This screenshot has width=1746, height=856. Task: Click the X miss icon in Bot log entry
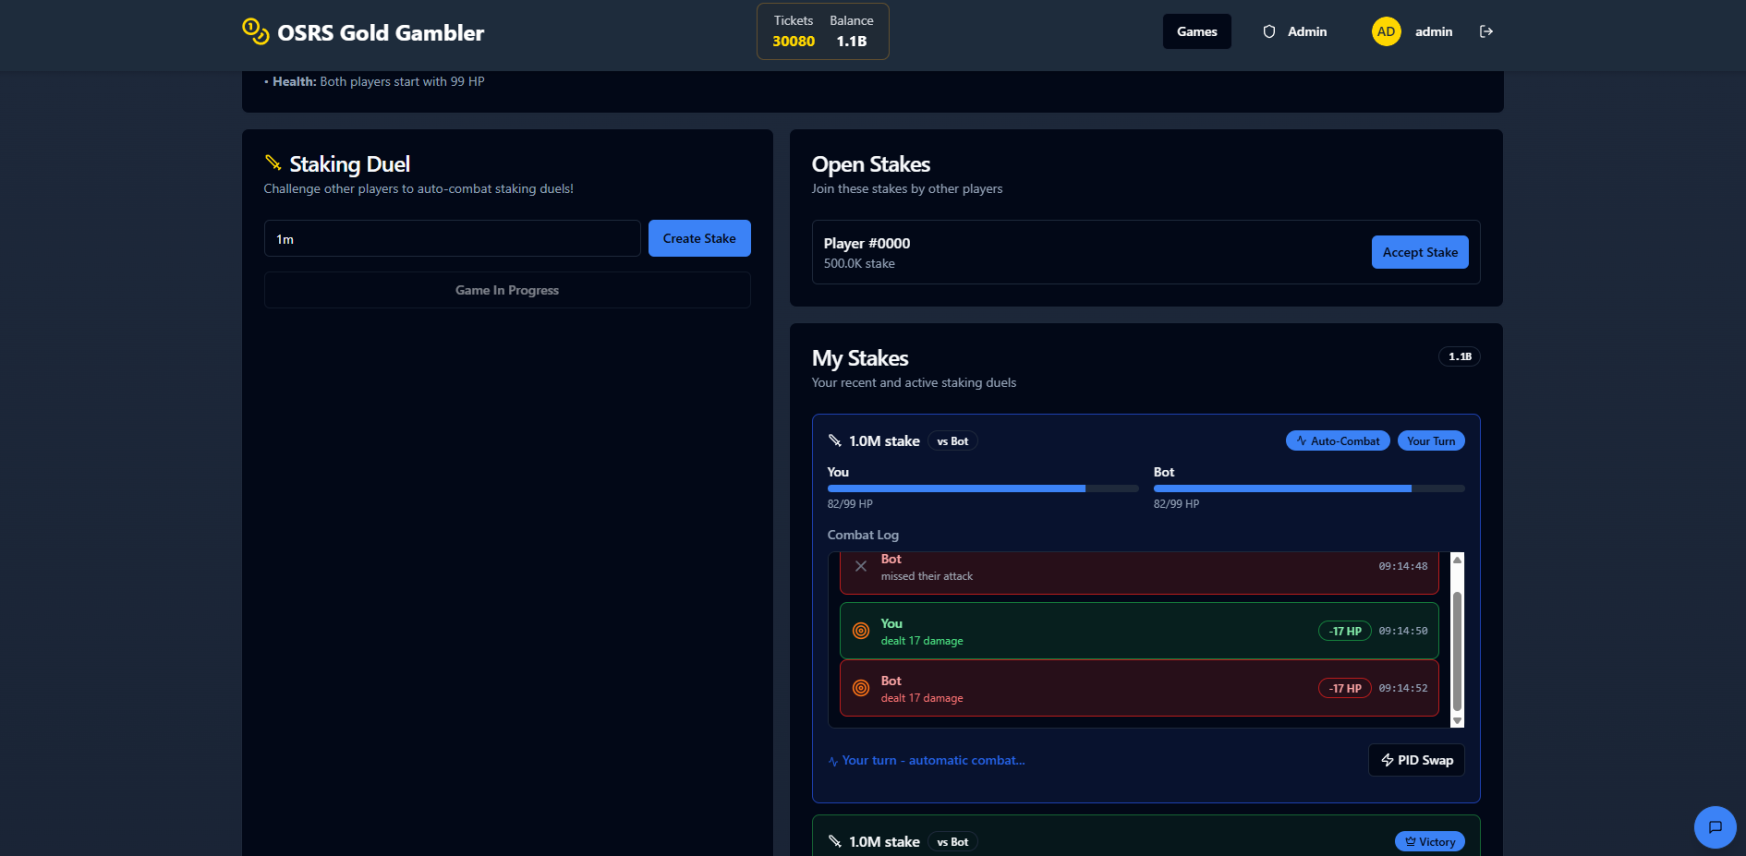click(860, 567)
